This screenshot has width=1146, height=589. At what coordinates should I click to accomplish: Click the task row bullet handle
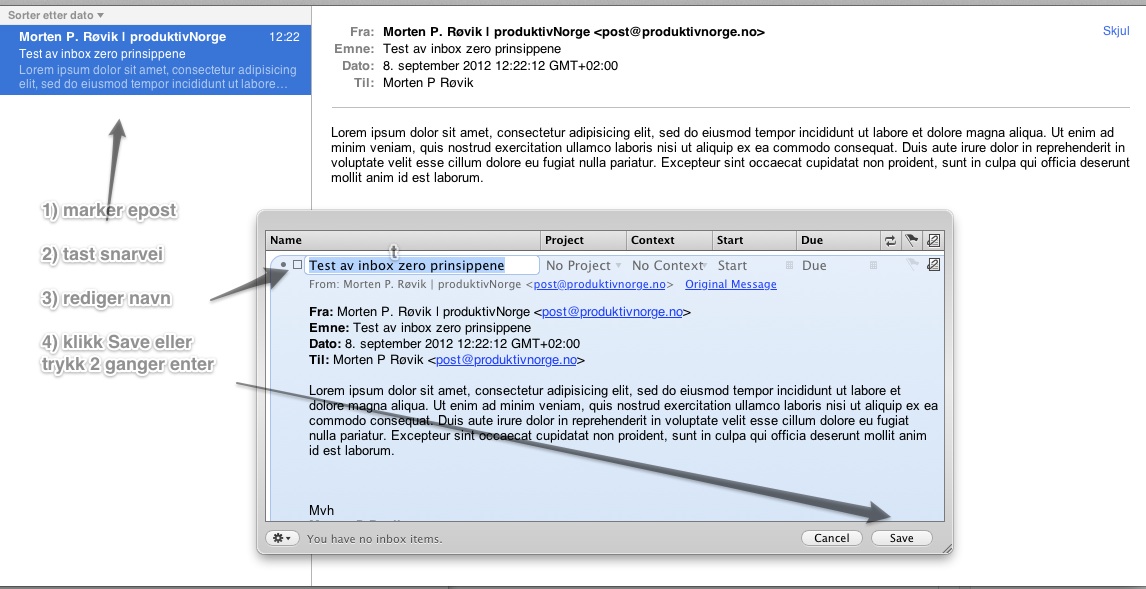click(283, 265)
